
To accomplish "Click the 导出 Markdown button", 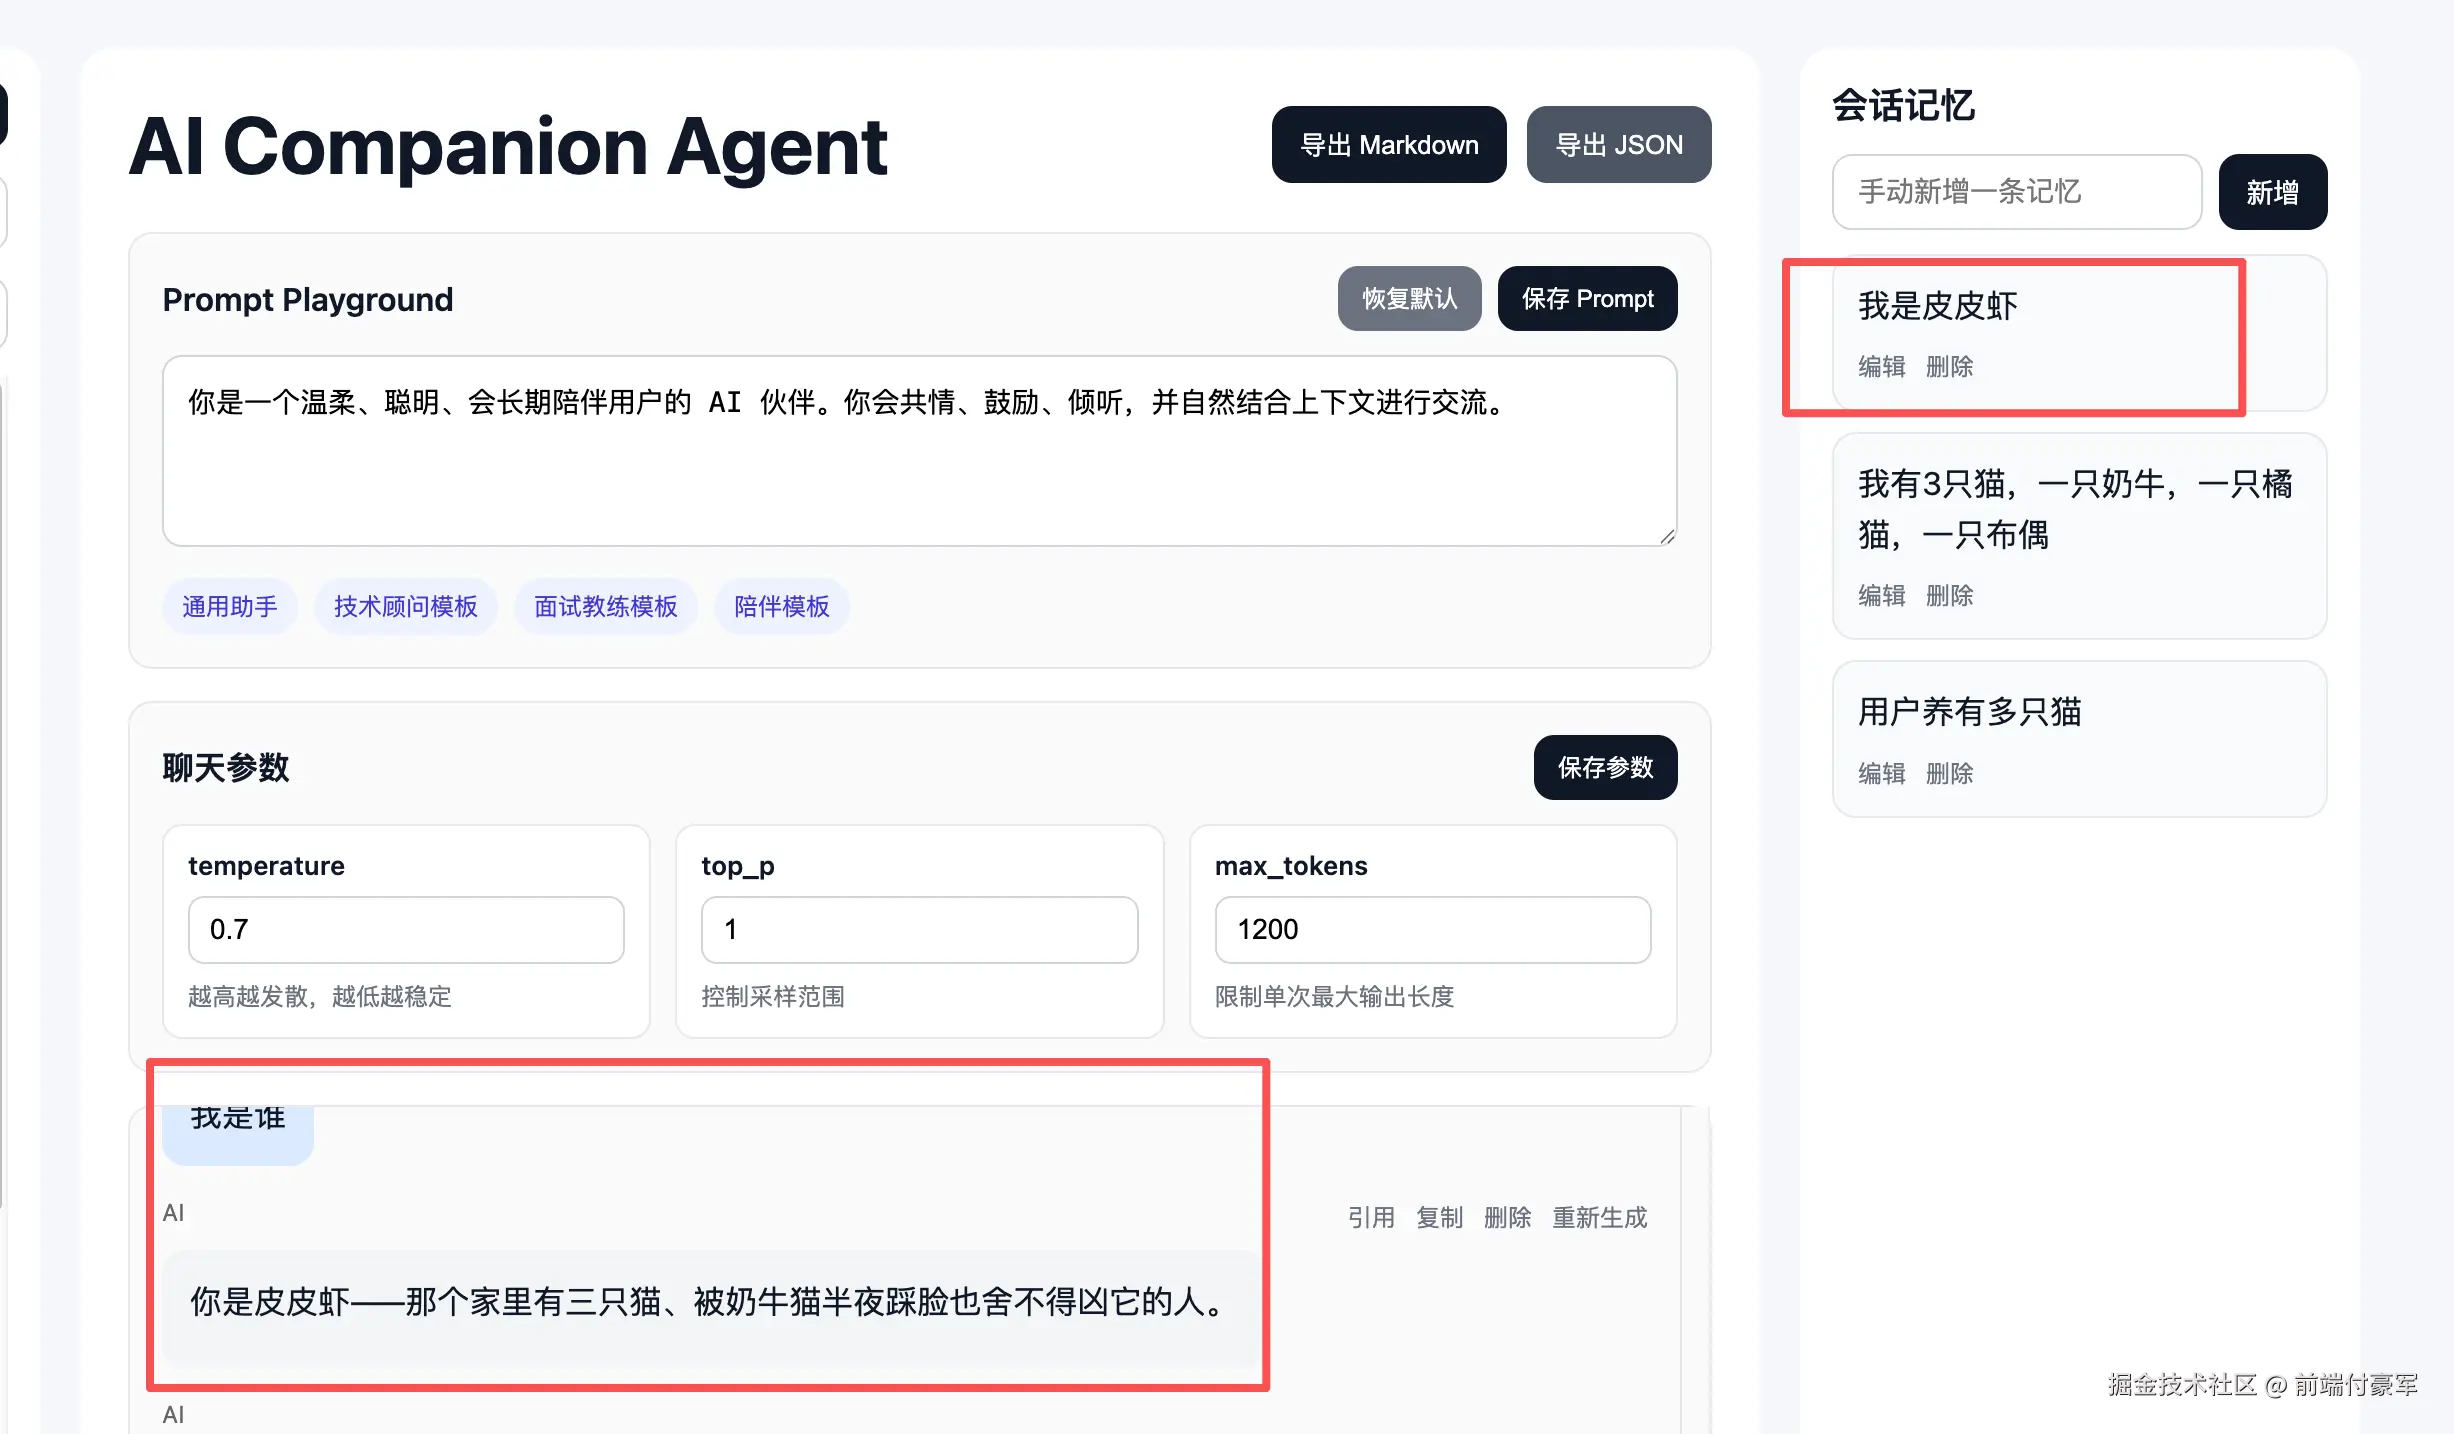I will [1388, 145].
